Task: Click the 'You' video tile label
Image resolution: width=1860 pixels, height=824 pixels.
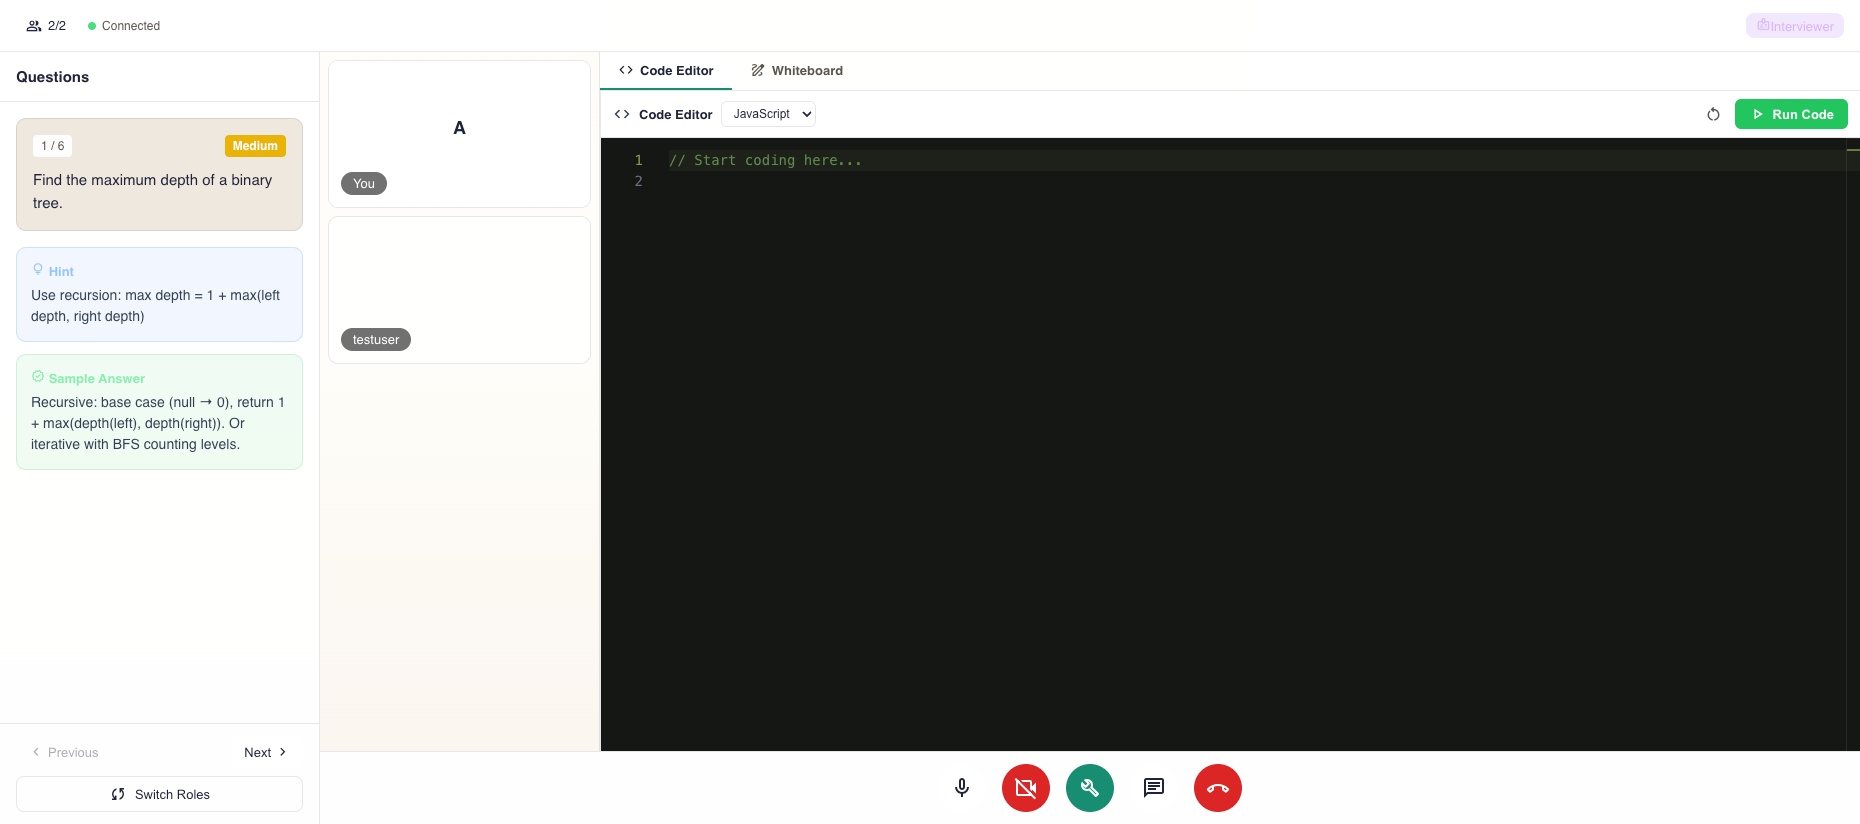Action: pyautogui.click(x=364, y=184)
